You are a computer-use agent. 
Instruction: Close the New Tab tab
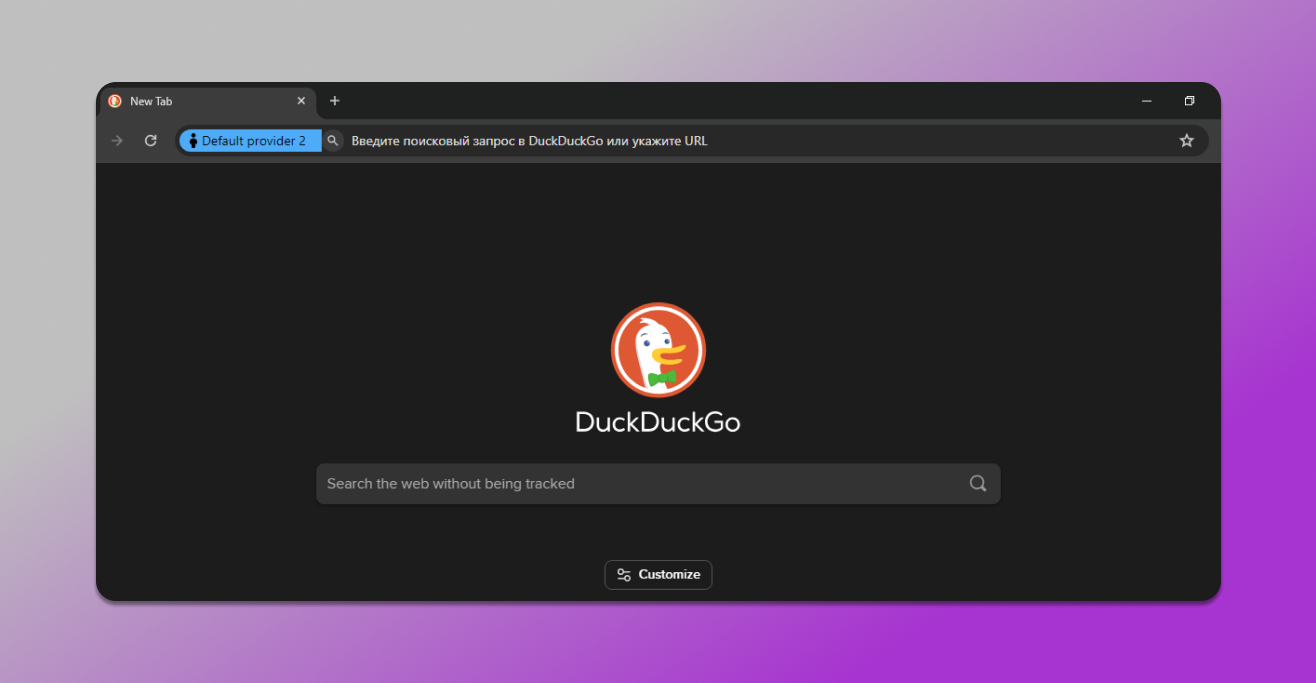(x=301, y=101)
